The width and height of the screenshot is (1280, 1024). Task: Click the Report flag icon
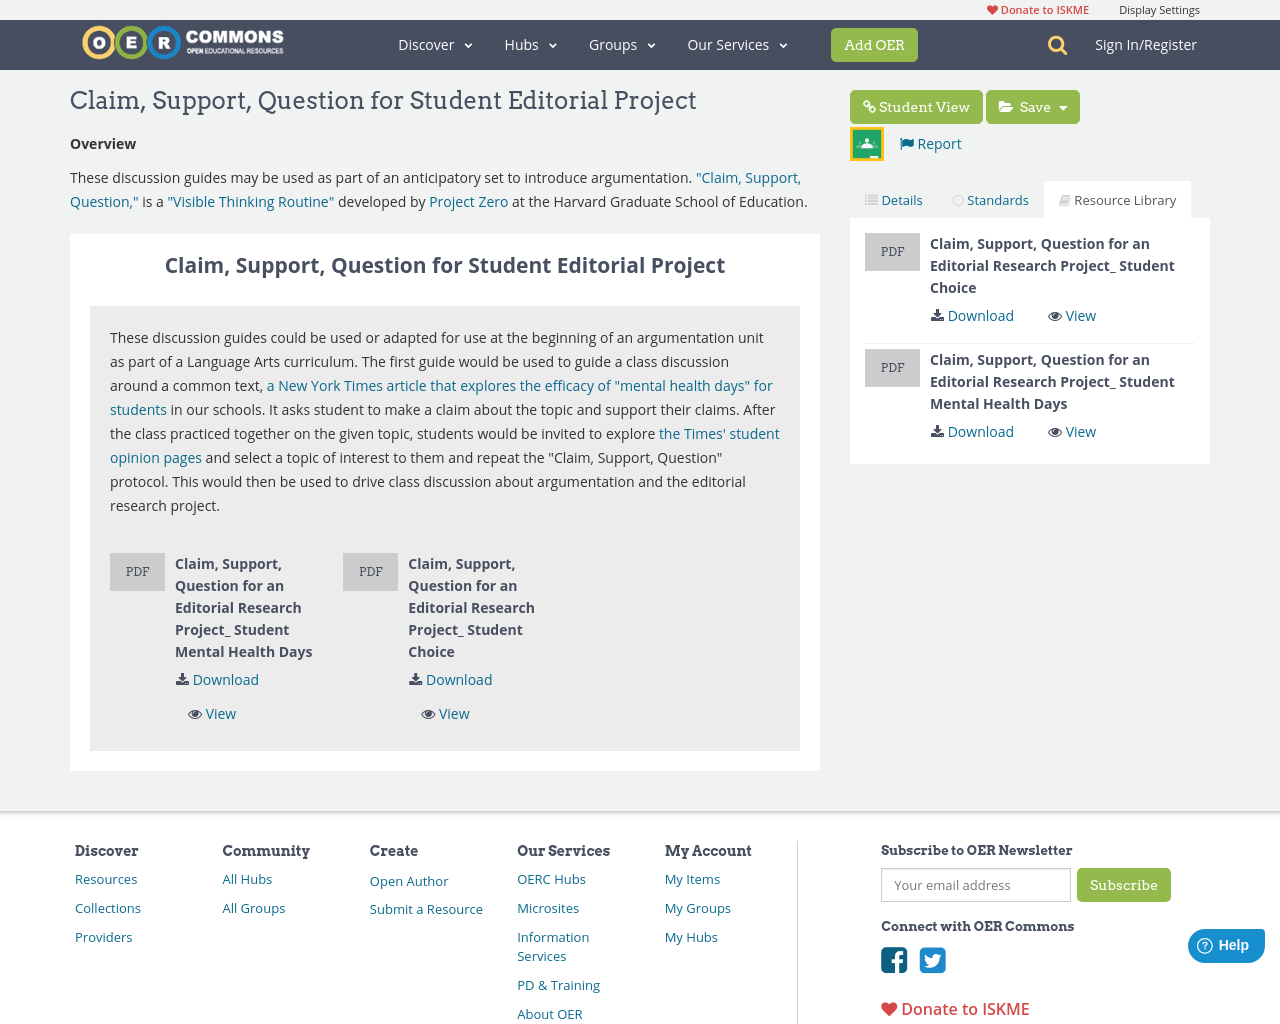[906, 142]
